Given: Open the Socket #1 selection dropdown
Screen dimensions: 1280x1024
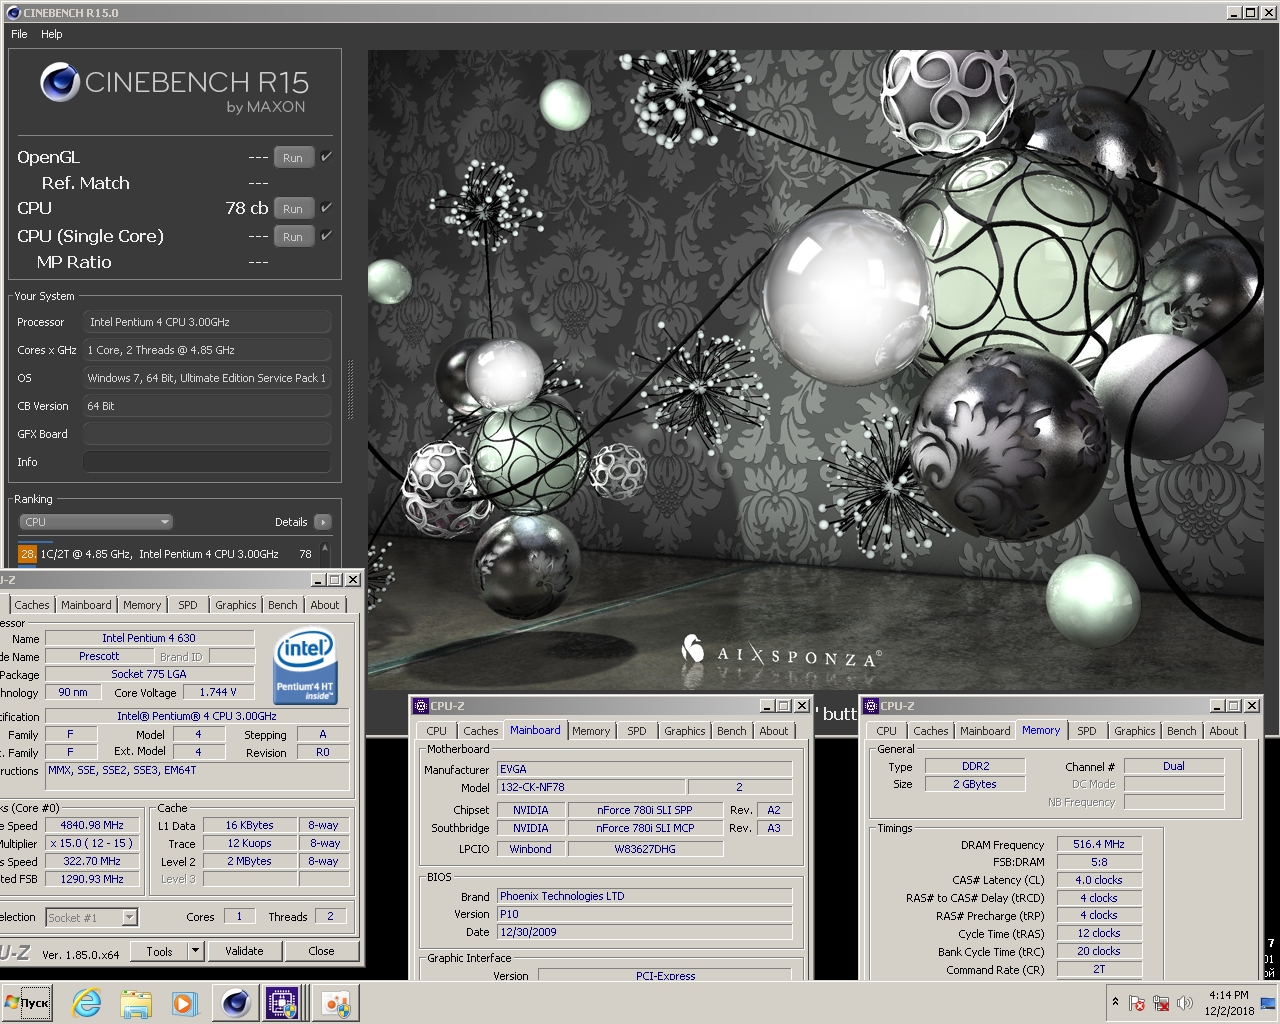Looking at the screenshot, I should tap(92, 917).
